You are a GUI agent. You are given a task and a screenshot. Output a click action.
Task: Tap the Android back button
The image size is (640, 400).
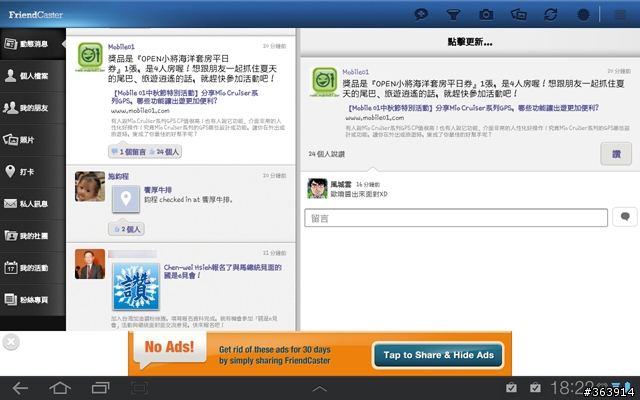[x=20, y=388]
